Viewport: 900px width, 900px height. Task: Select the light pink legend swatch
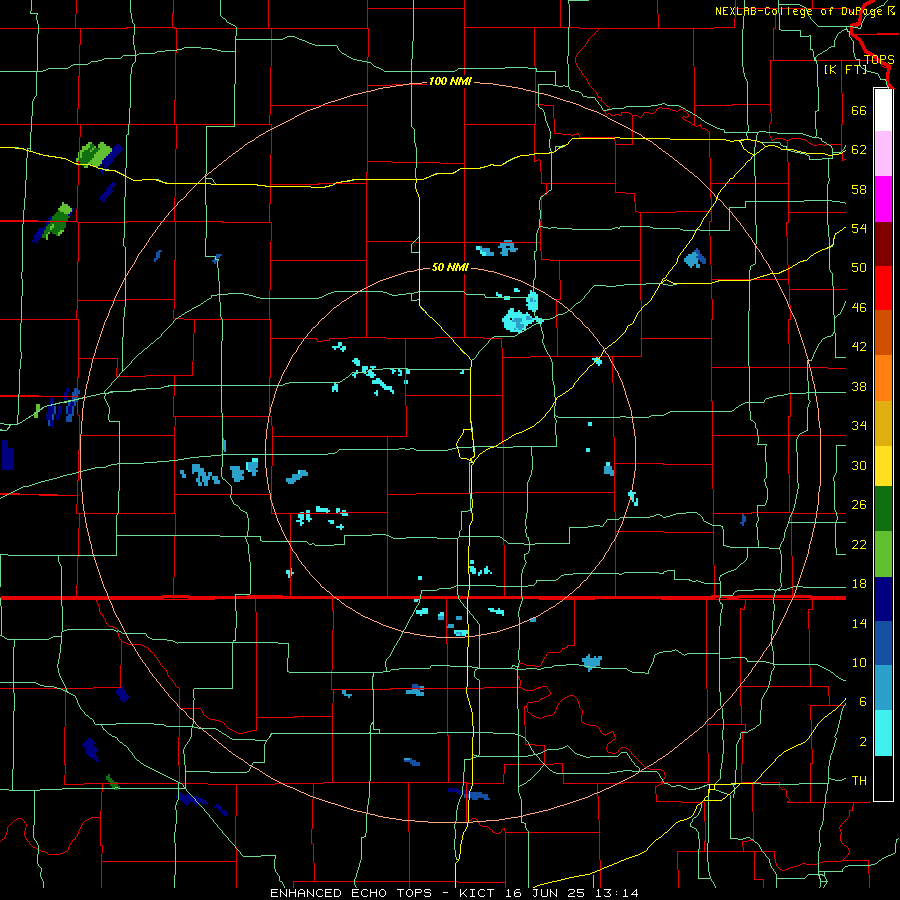883,154
